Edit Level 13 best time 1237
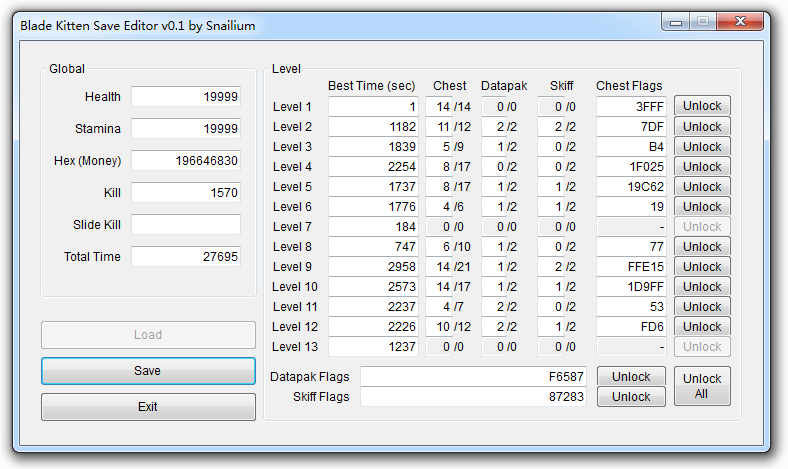The width and height of the screenshot is (788, 469). [373, 347]
